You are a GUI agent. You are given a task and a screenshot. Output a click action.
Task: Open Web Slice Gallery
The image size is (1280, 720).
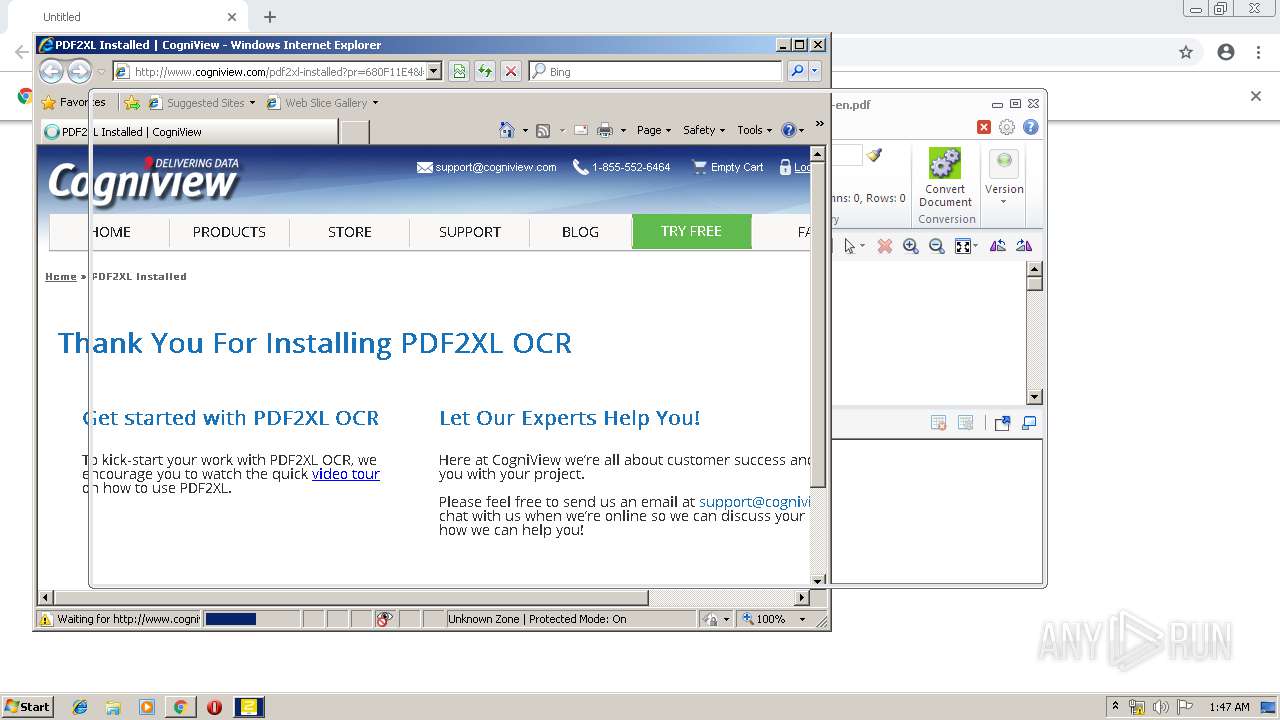click(322, 102)
